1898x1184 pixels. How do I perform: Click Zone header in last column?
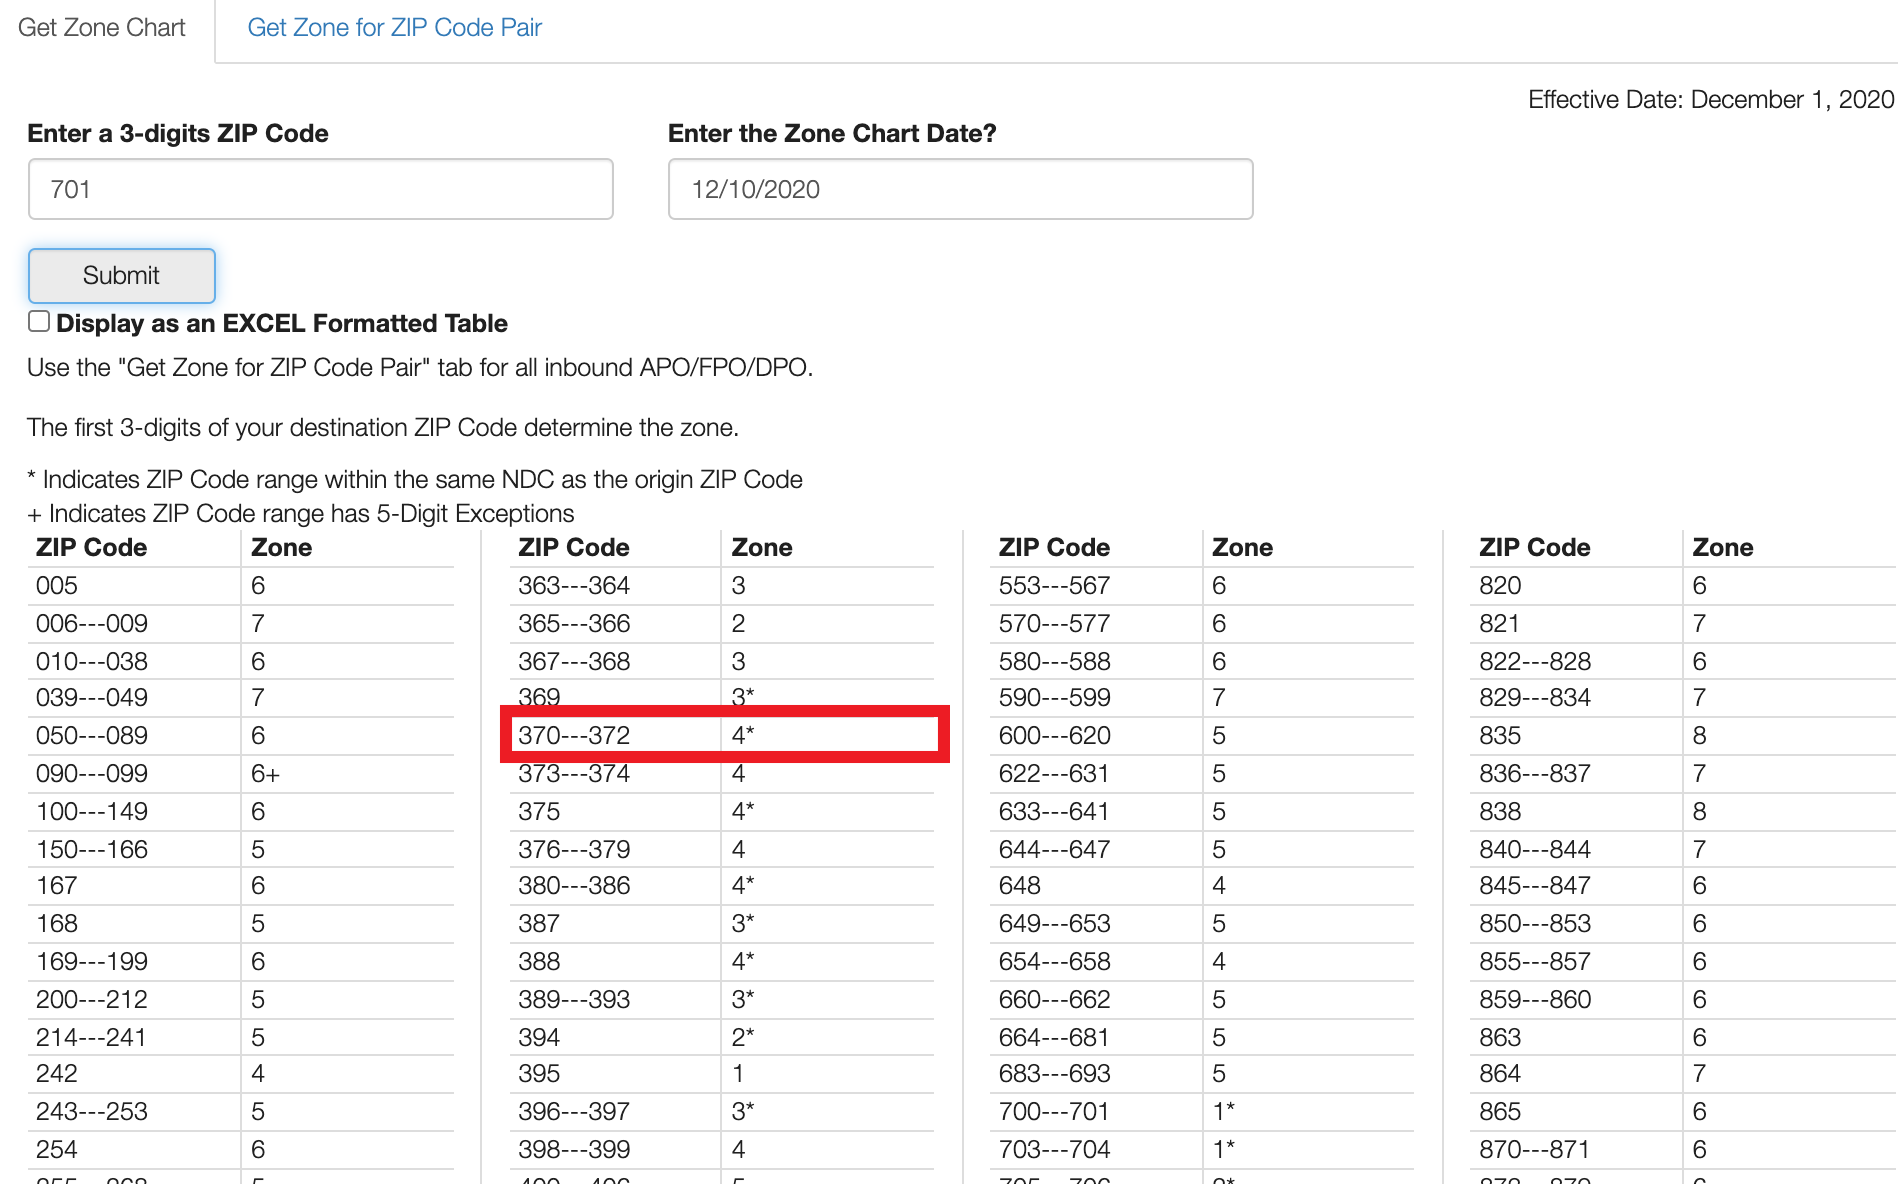point(1722,548)
